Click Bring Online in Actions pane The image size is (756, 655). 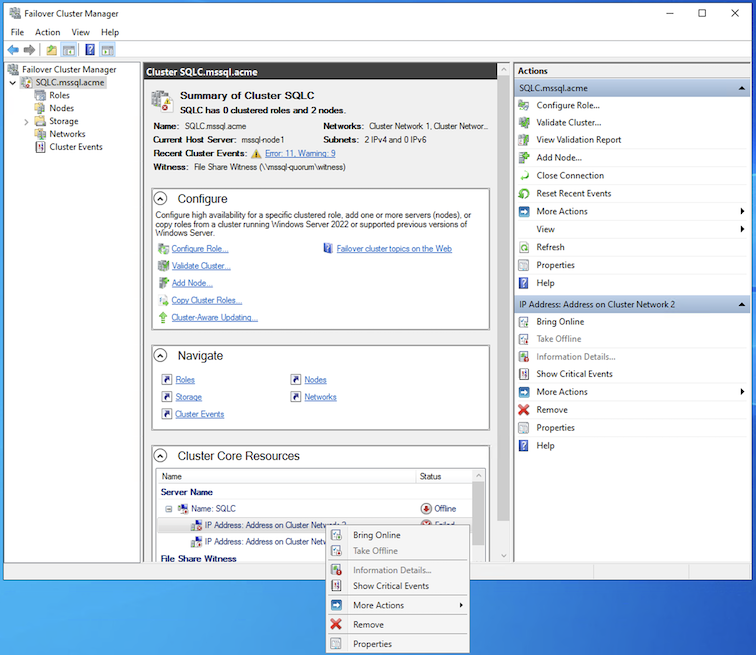pyautogui.click(x=560, y=322)
